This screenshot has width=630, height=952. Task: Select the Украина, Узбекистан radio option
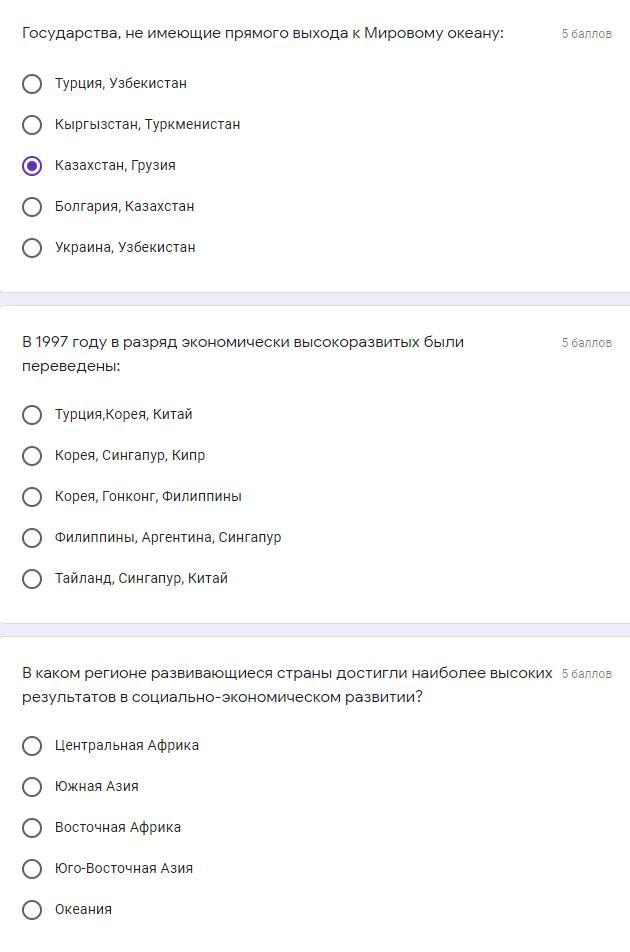coord(32,248)
